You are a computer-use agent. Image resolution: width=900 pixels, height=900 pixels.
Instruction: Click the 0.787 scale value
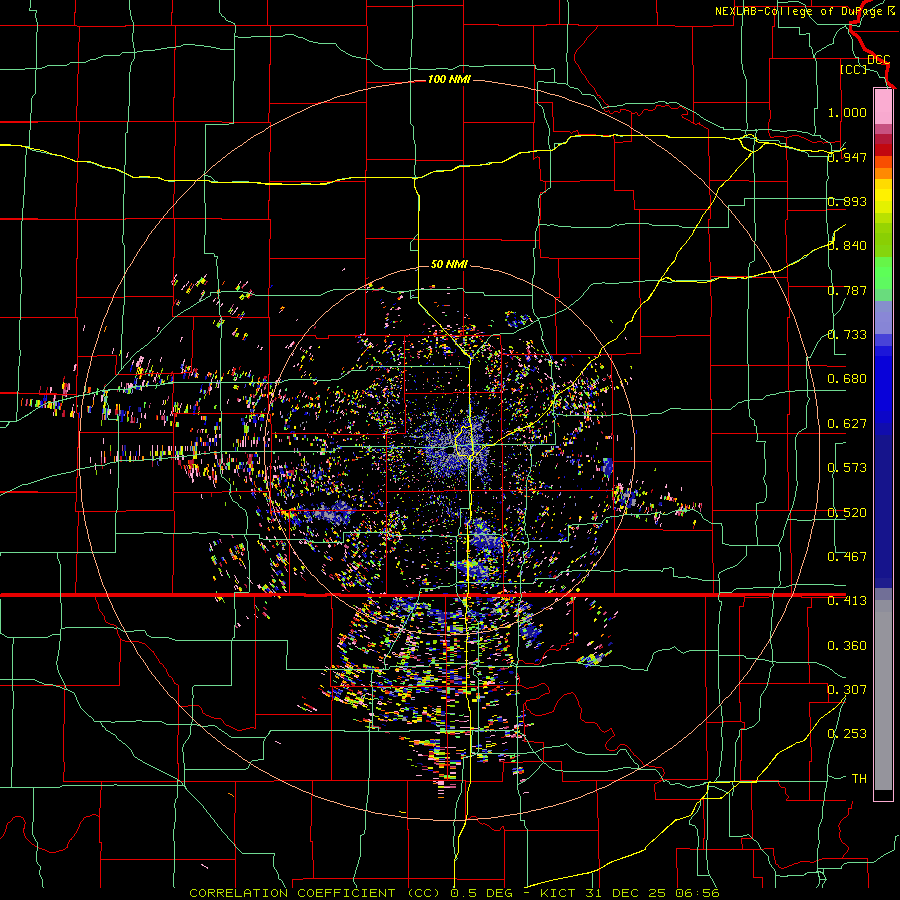[847, 290]
